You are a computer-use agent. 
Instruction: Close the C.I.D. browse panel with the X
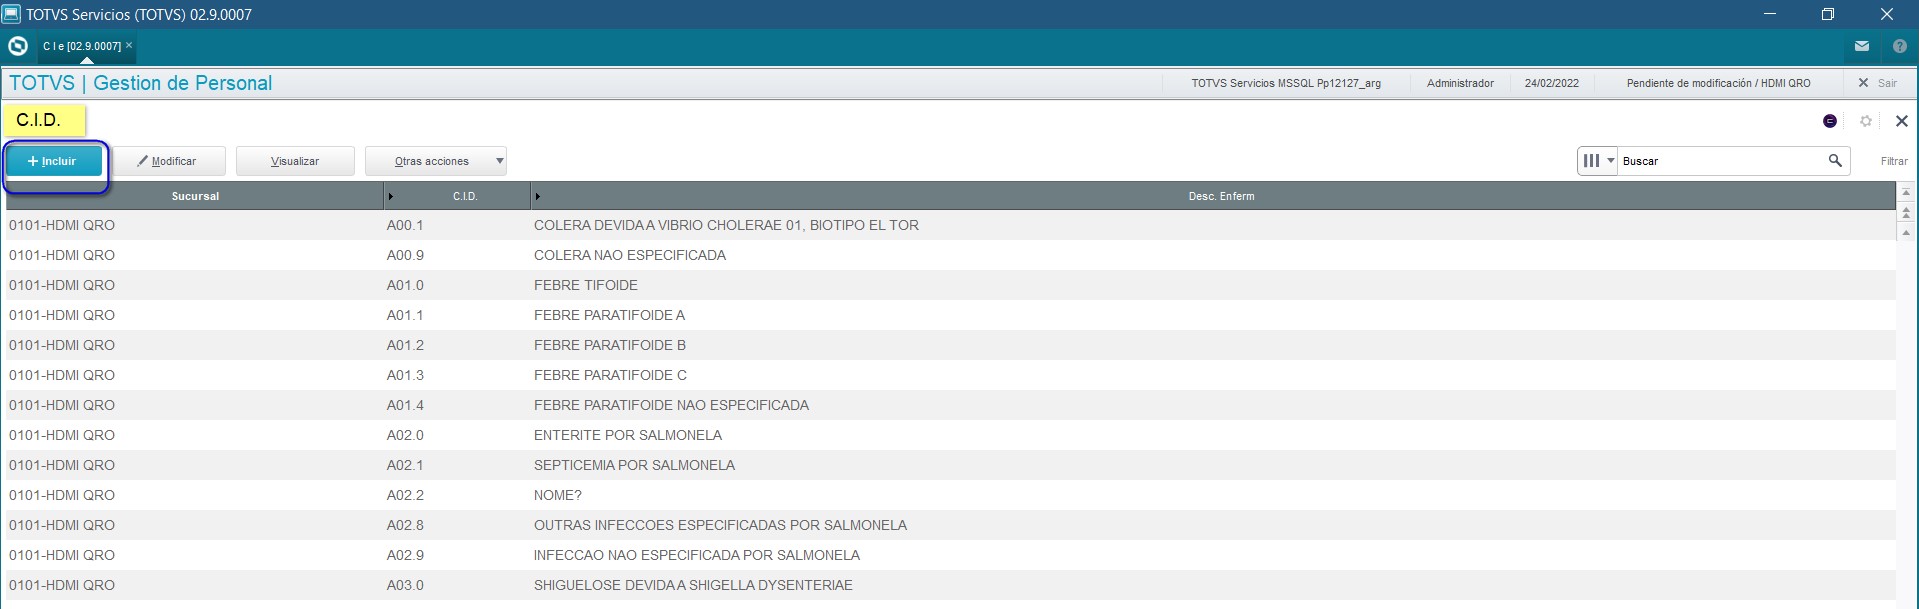1902,121
